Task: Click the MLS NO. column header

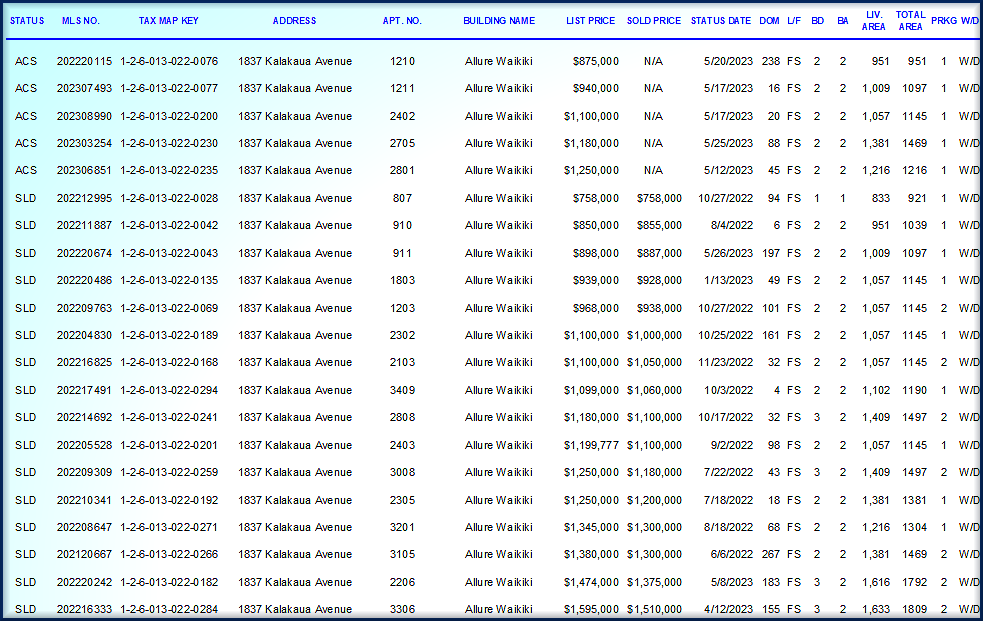Action: 81,21
